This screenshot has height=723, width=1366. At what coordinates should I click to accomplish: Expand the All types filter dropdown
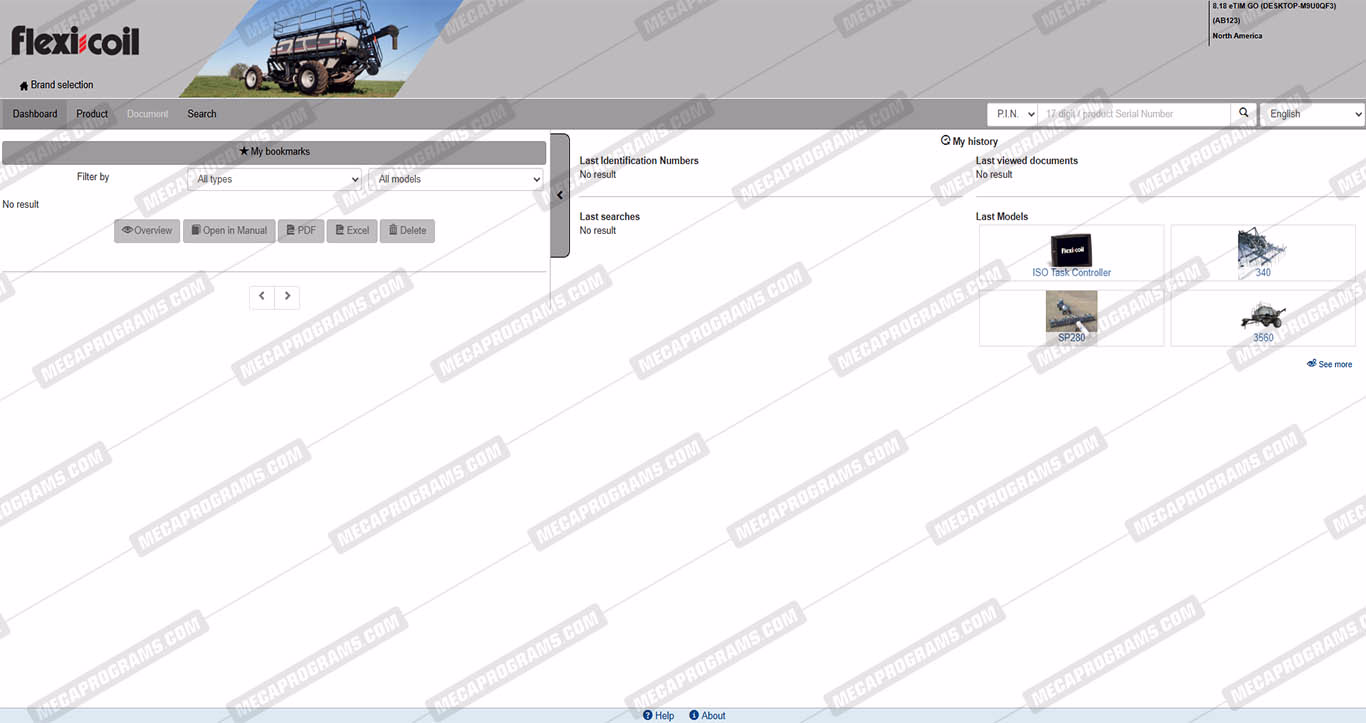tap(275, 179)
